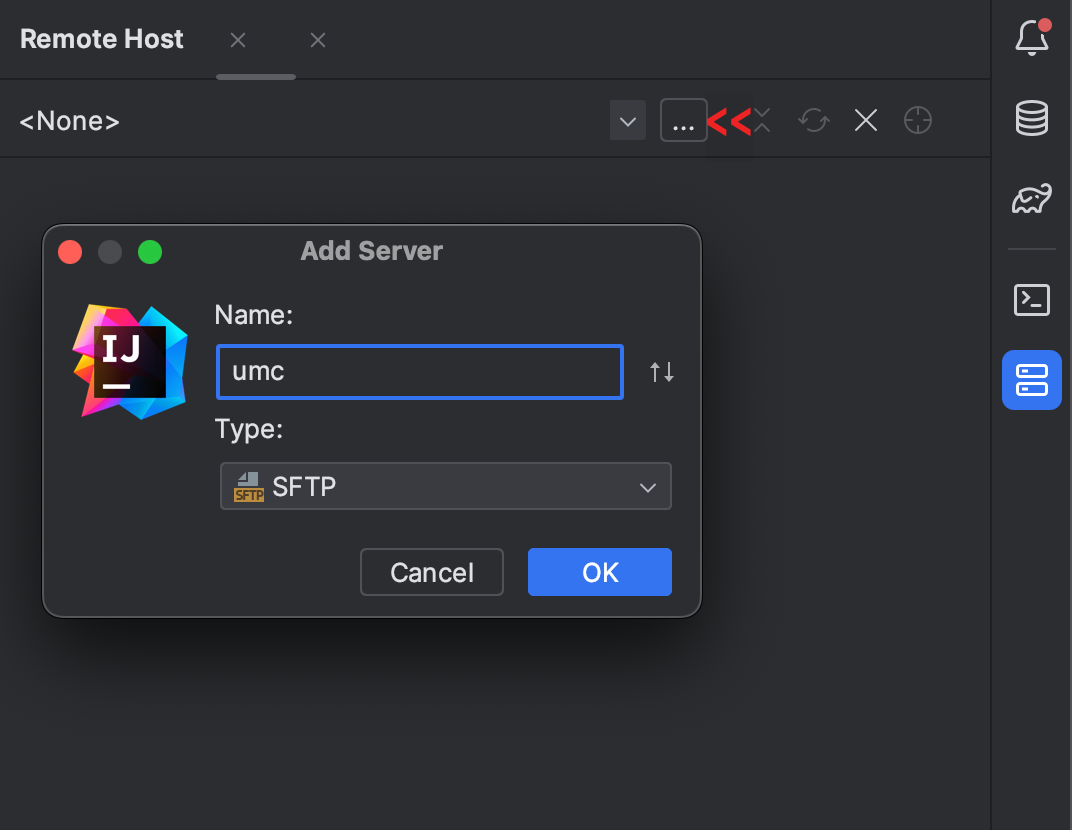
Task: Click the green zoom button of Add Server
Action: (x=150, y=252)
